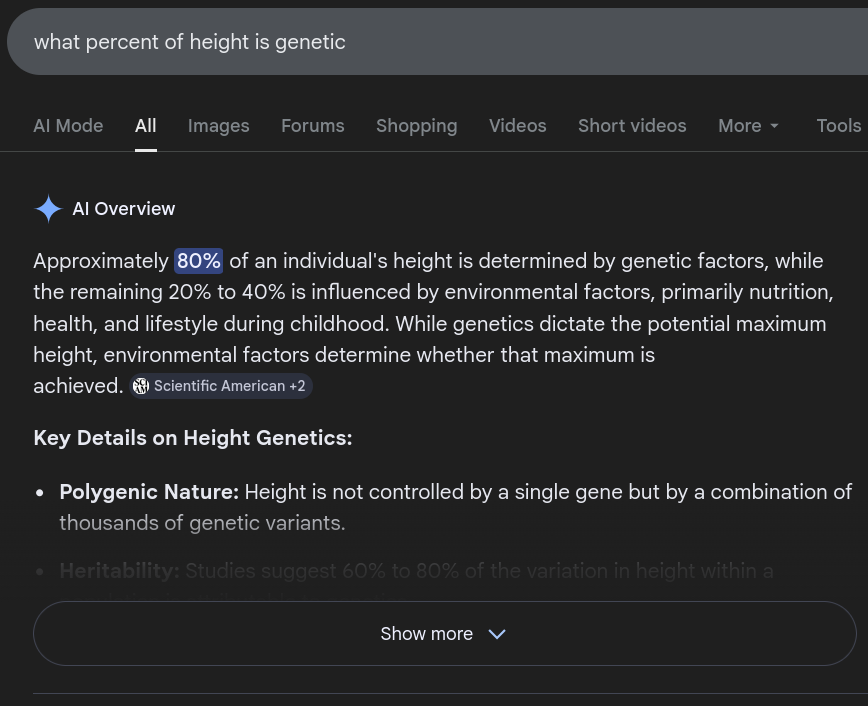Click the highlighted 80% text

(198, 261)
